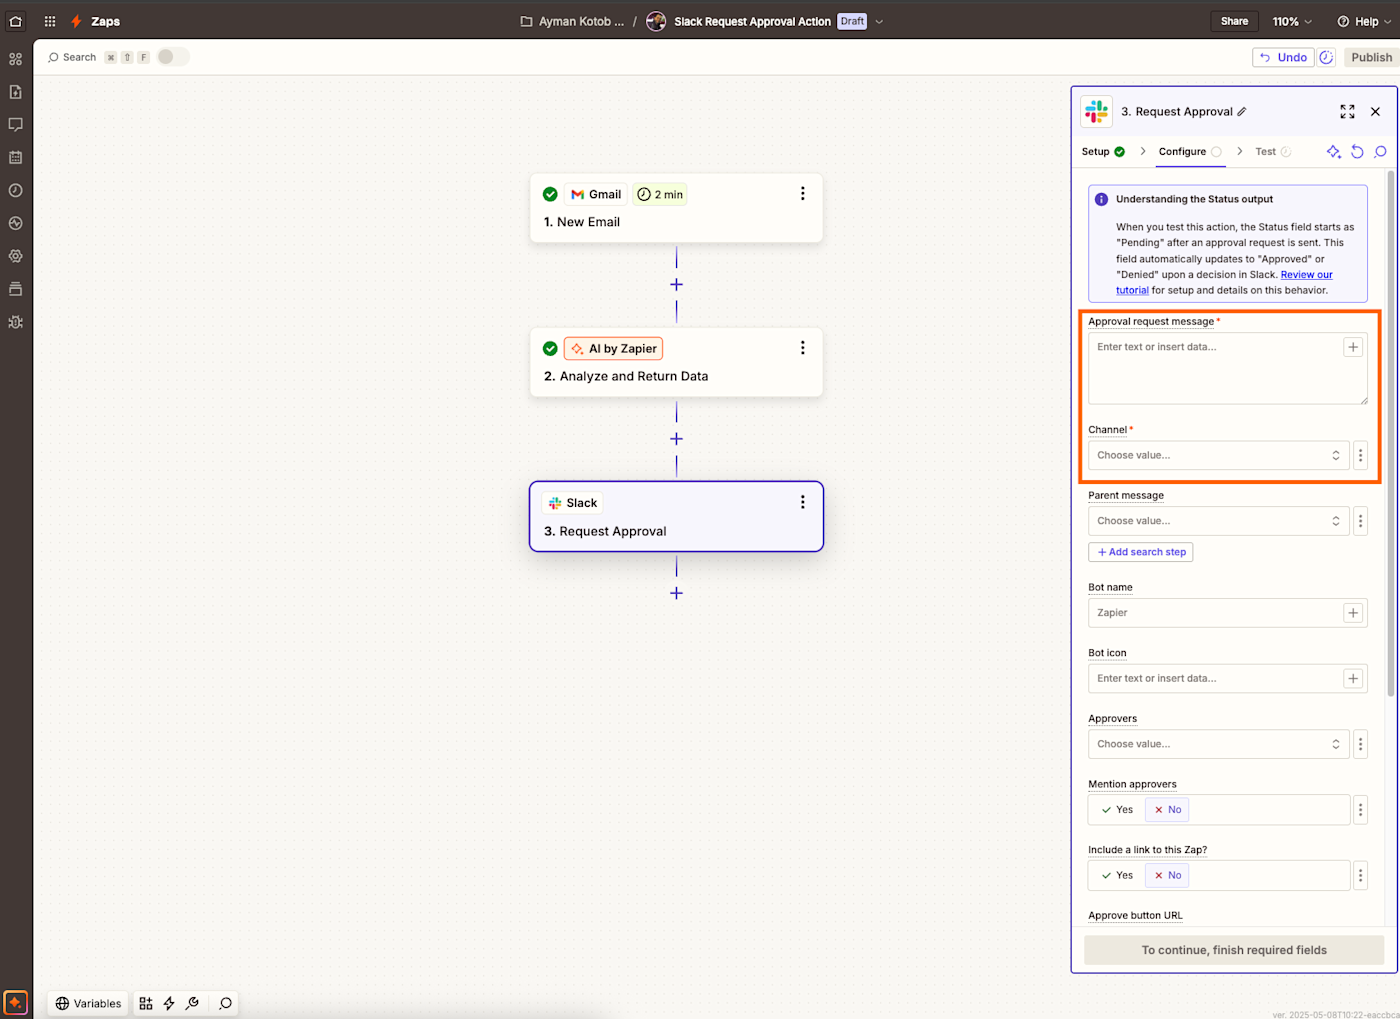The height and width of the screenshot is (1019, 1400).
Task: Open the dashboard tiles icon in left sidebar
Action: point(15,59)
